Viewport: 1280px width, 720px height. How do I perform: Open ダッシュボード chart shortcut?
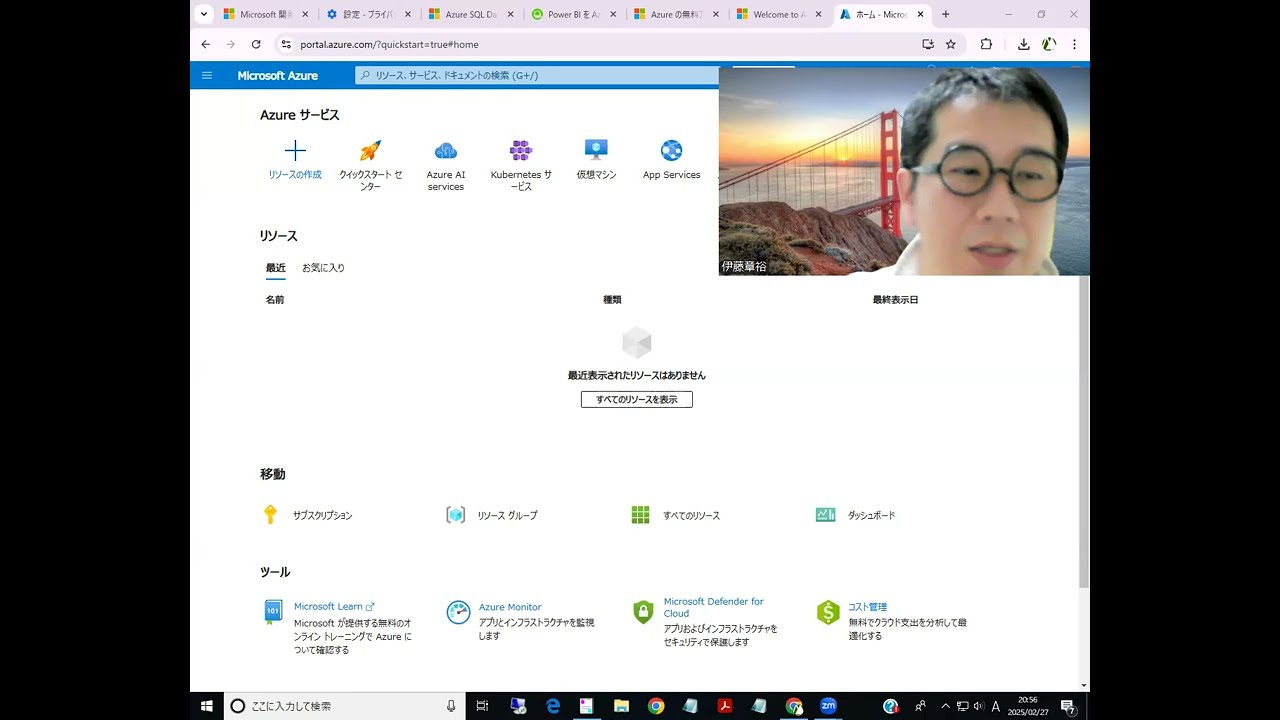pos(826,515)
